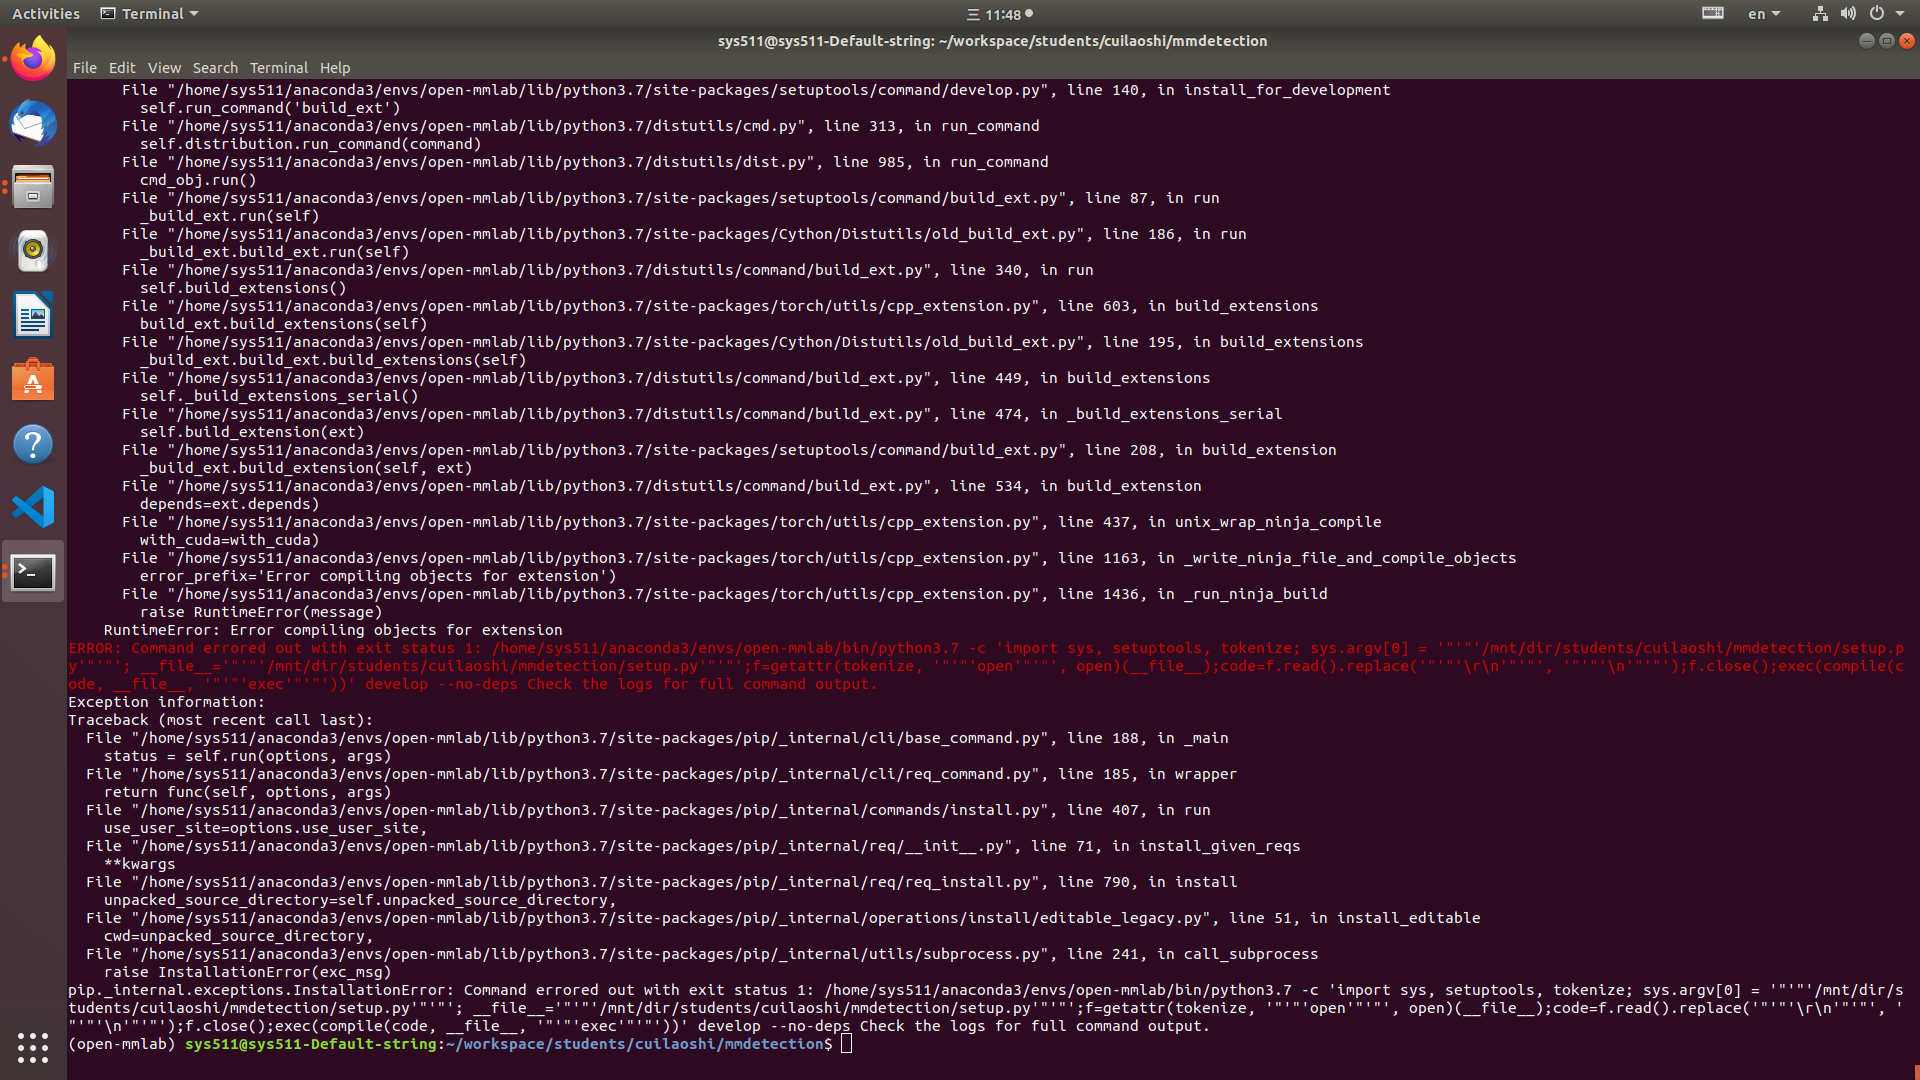Open the power status menu

click(1880, 13)
